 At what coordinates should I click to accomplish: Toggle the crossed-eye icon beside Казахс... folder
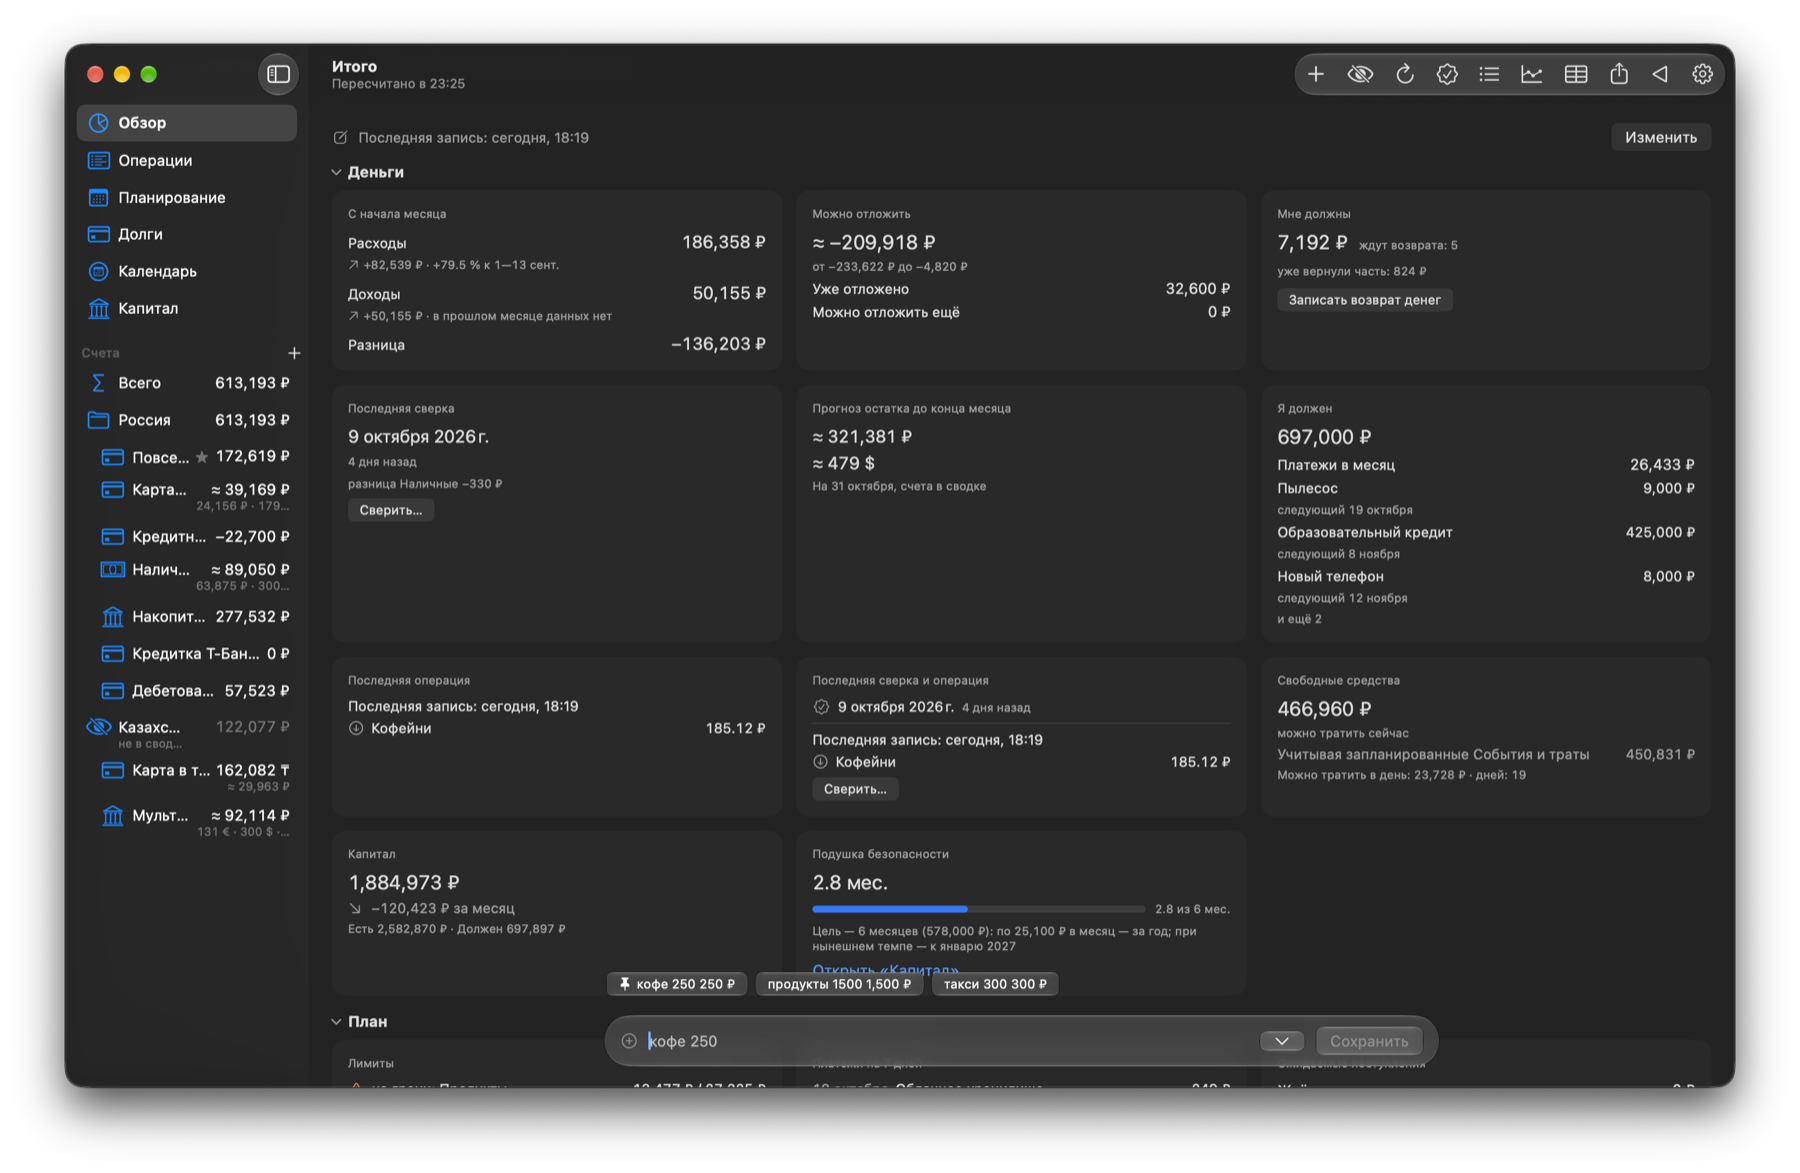pyautogui.click(x=98, y=727)
